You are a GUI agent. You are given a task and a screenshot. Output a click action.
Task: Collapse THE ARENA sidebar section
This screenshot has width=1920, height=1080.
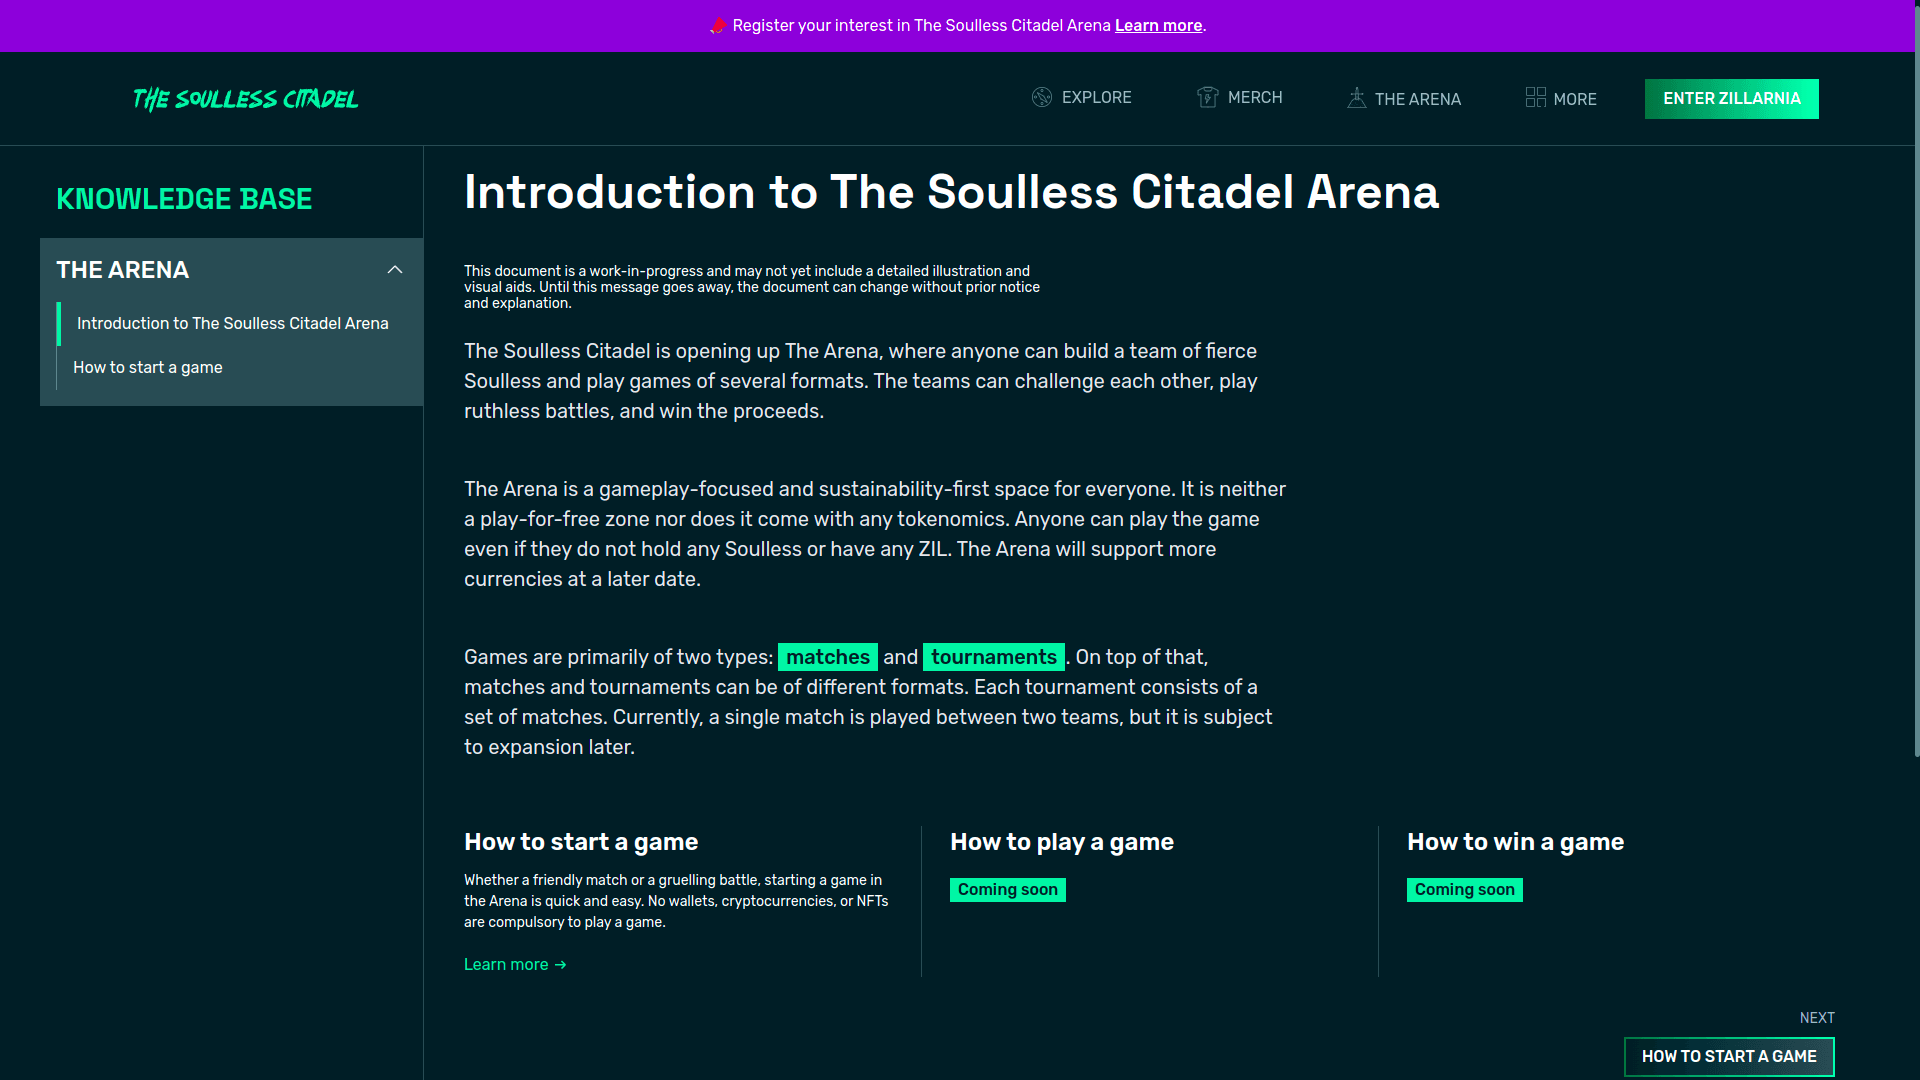[x=394, y=269]
